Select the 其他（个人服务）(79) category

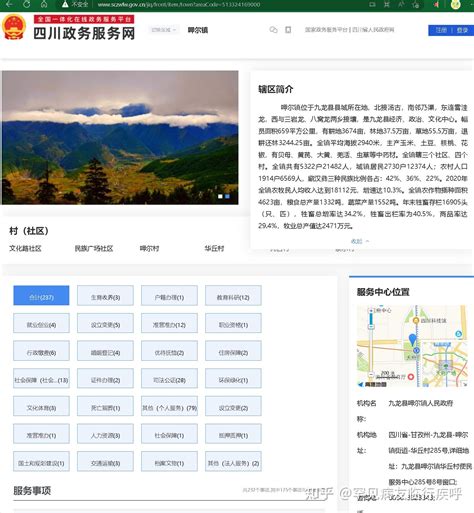click(169, 406)
